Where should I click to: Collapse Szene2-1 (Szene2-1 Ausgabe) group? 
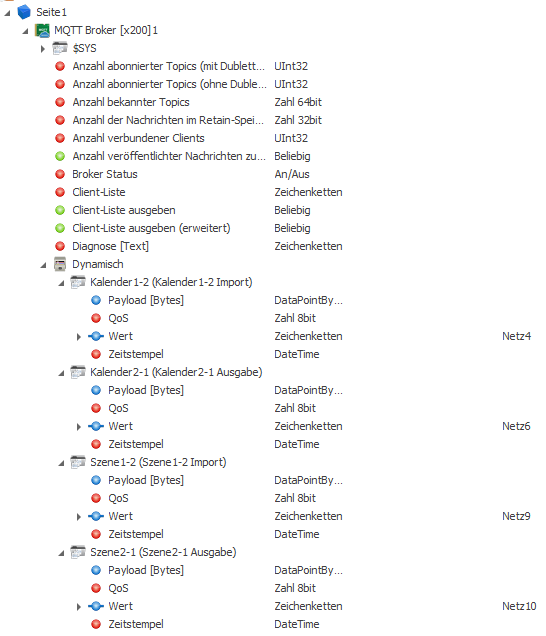click(x=61, y=553)
